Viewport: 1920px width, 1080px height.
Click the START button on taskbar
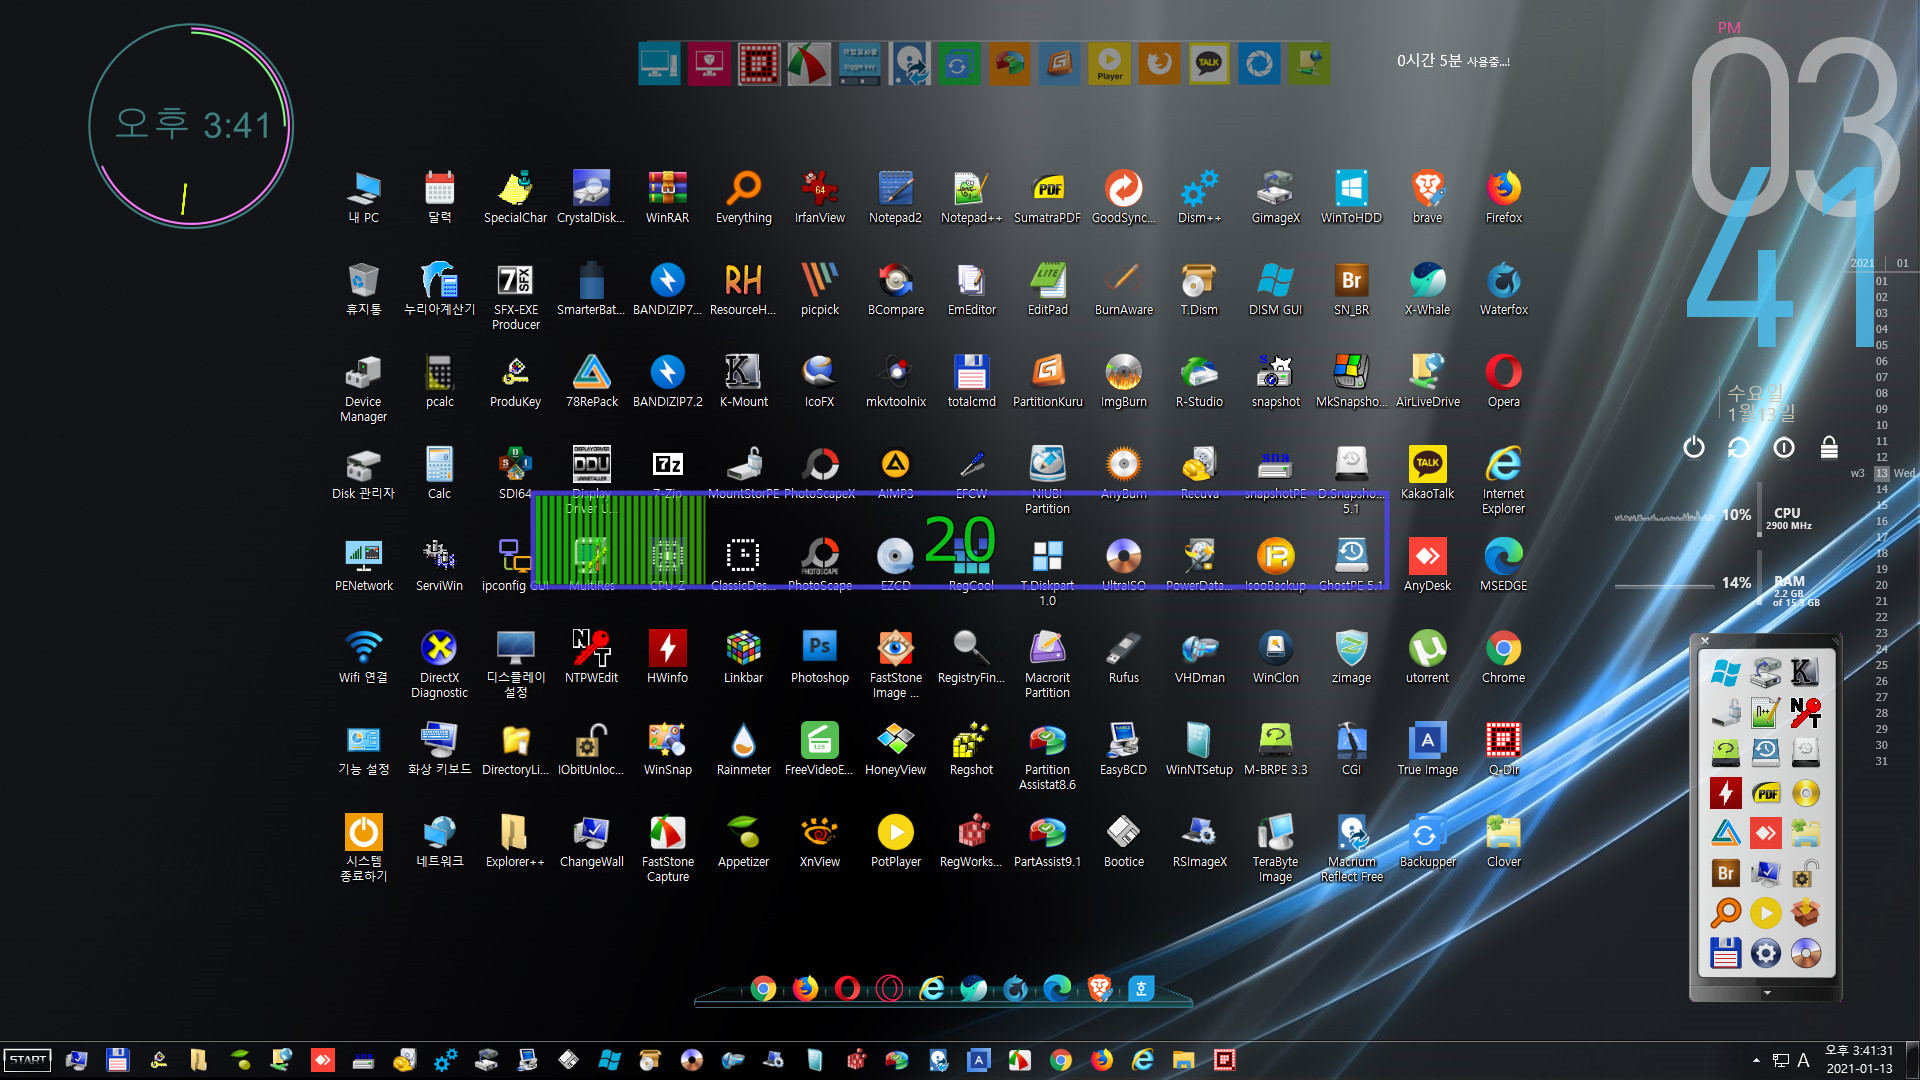pyautogui.click(x=28, y=1060)
